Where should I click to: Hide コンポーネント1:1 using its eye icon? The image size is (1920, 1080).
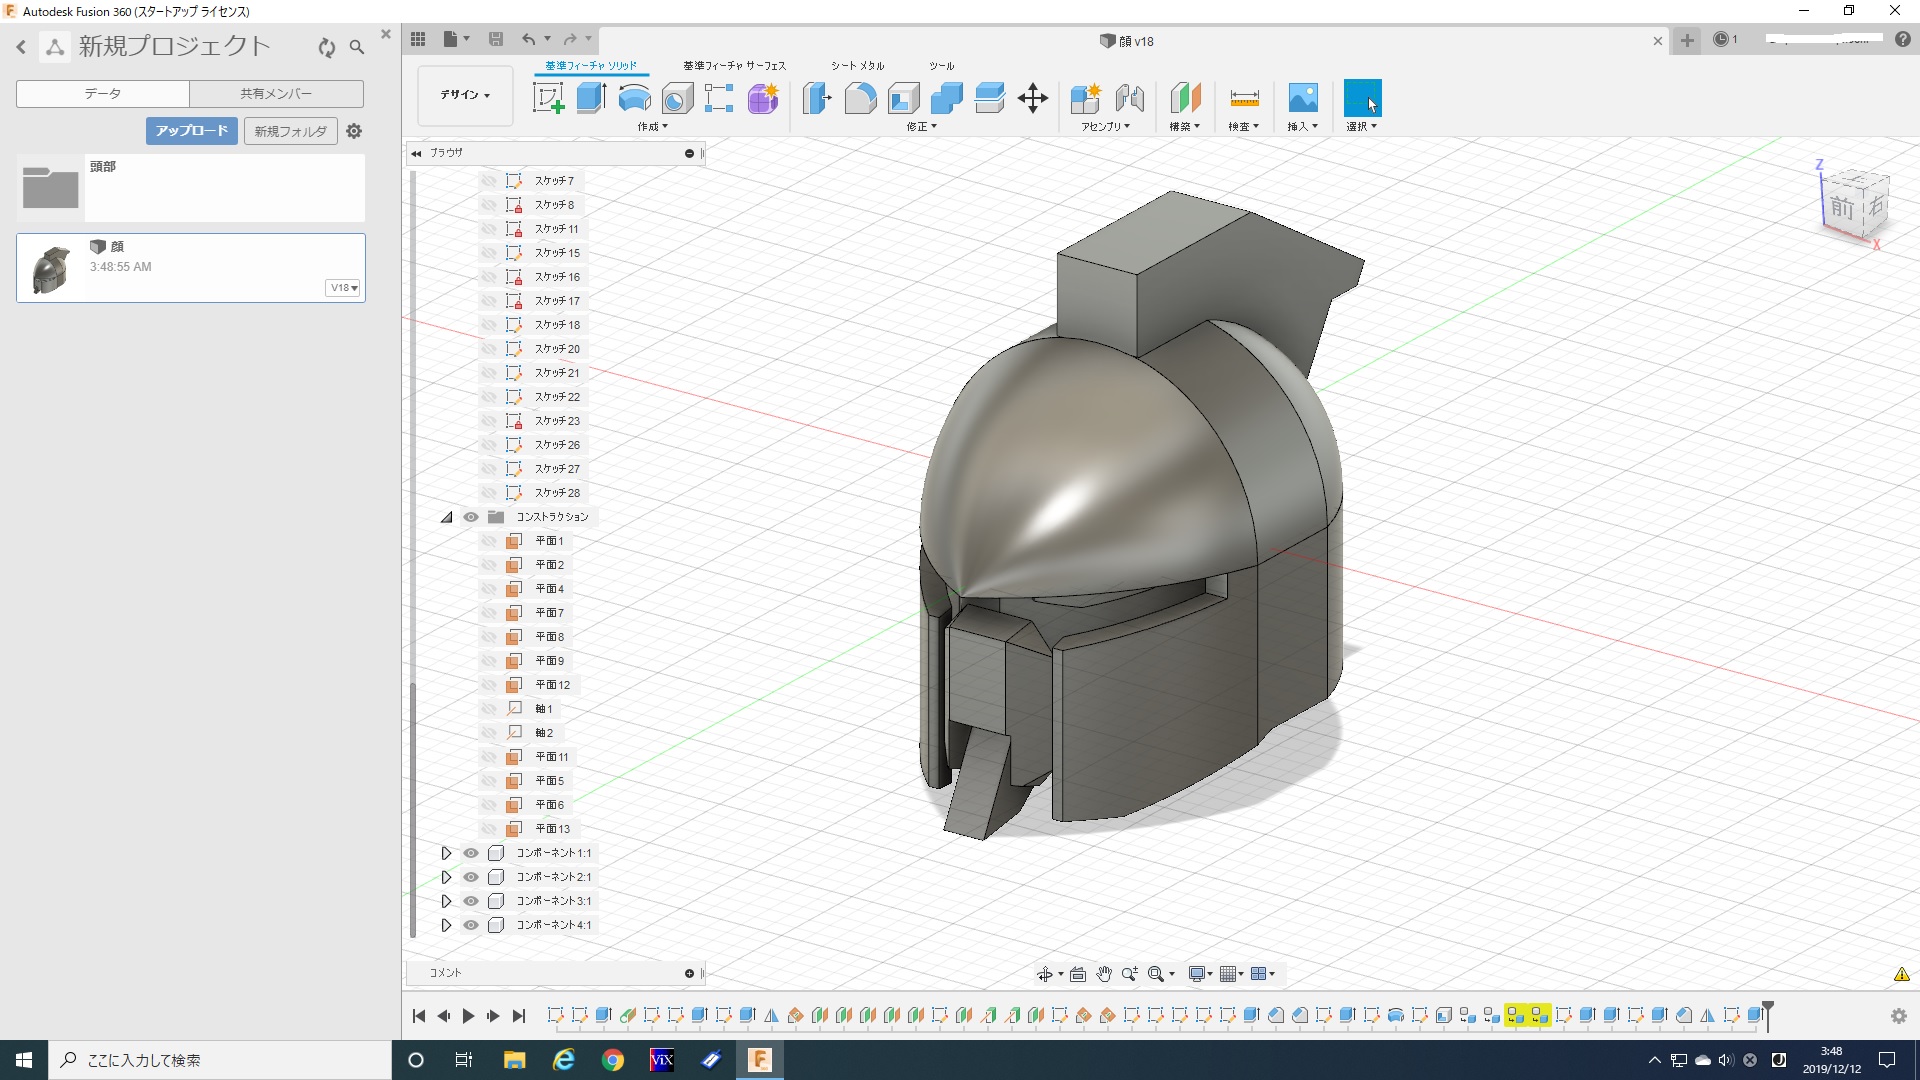pos(471,853)
